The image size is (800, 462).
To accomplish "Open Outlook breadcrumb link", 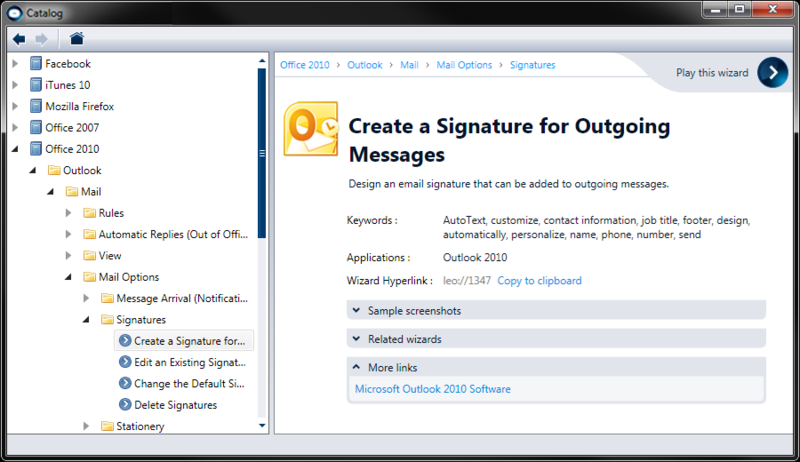I will pyautogui.click(x=365, y=65).
